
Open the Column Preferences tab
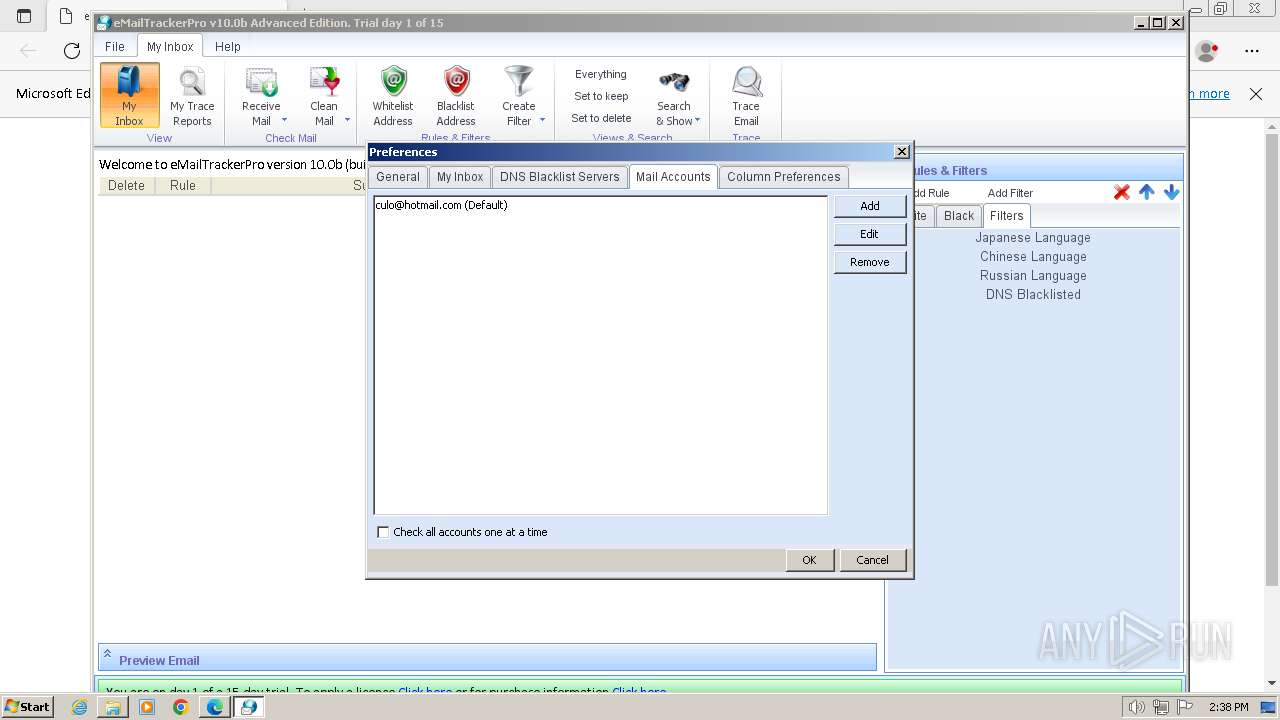point(784,177)
